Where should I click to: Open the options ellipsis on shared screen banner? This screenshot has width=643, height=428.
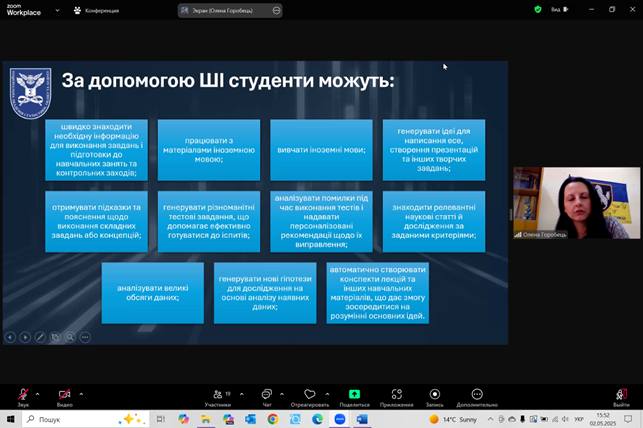coord(276,10)
